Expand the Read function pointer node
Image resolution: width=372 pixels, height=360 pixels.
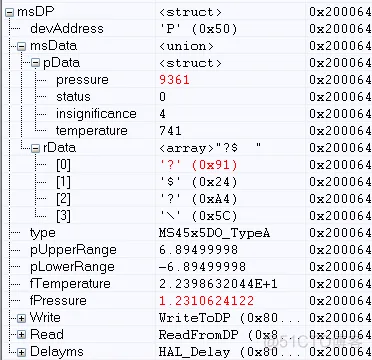click(22, 335)
